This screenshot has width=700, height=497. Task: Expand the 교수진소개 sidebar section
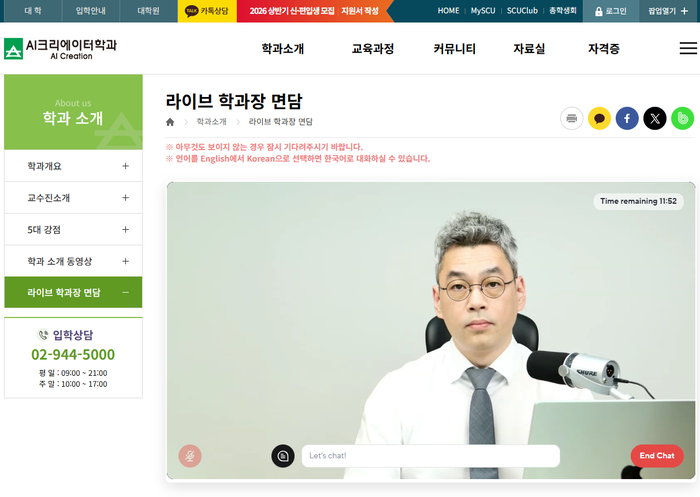[x=125, y=198]
